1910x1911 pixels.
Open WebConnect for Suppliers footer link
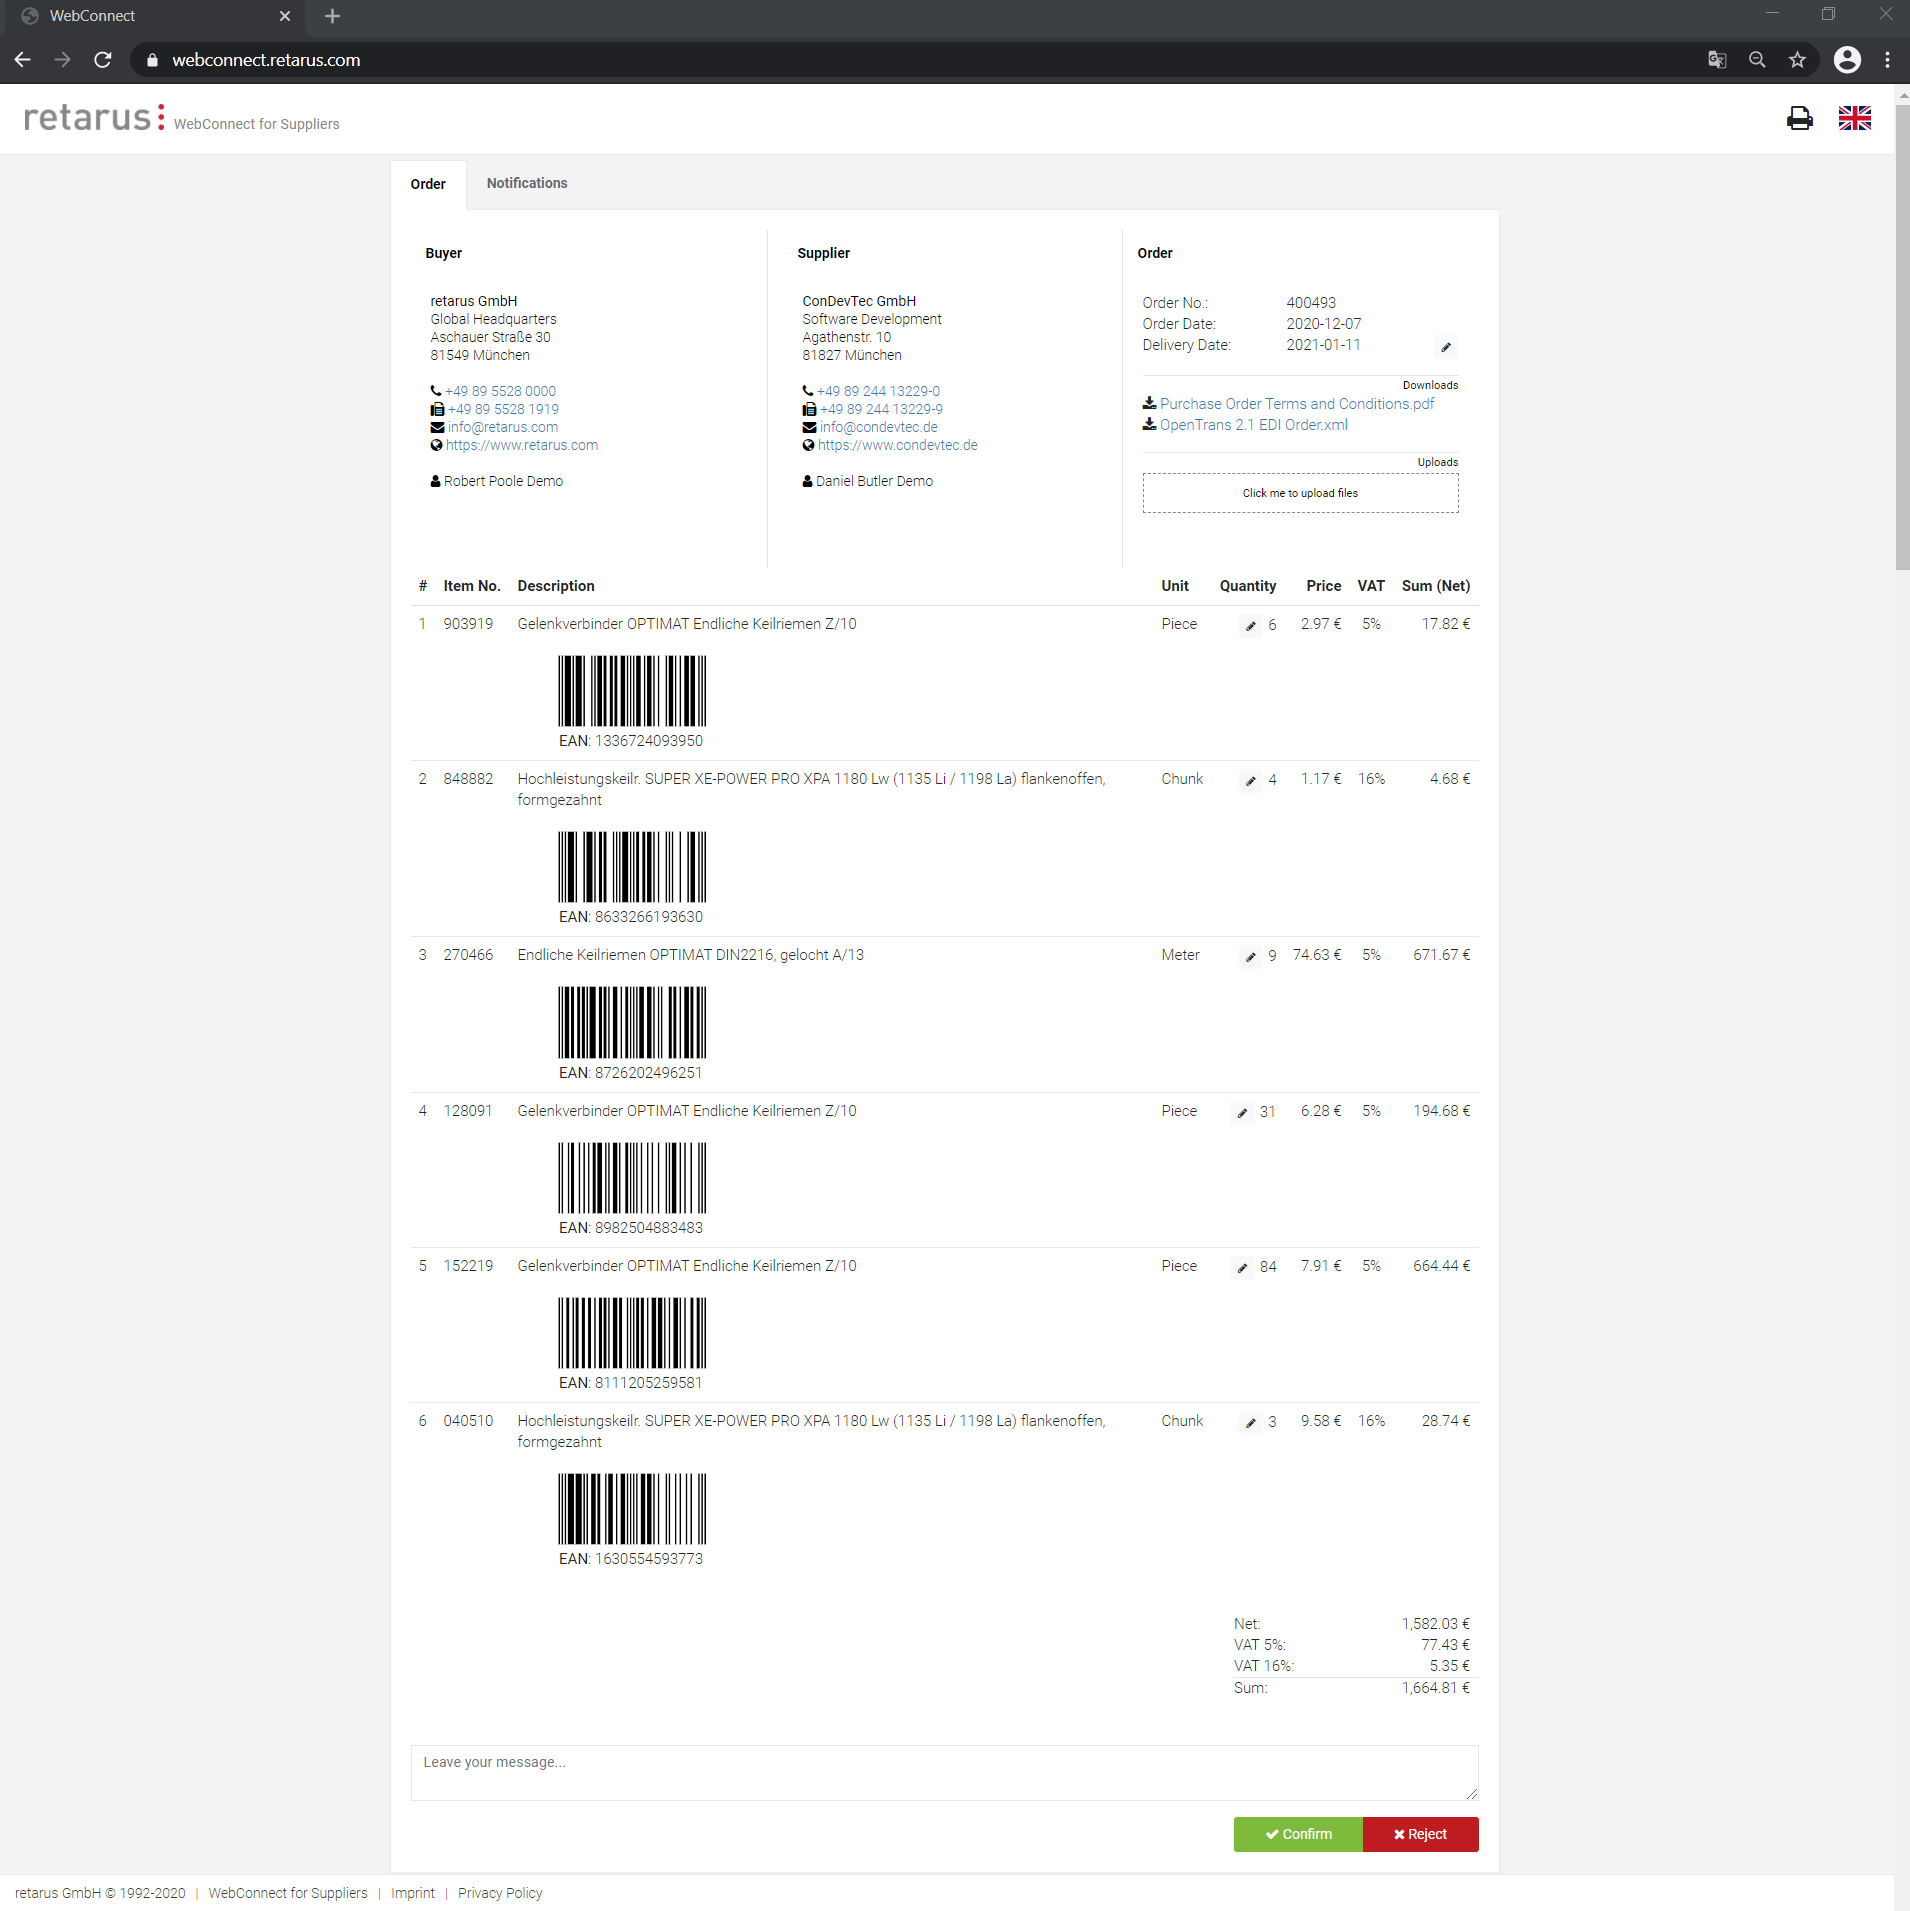click(288, 1893)
